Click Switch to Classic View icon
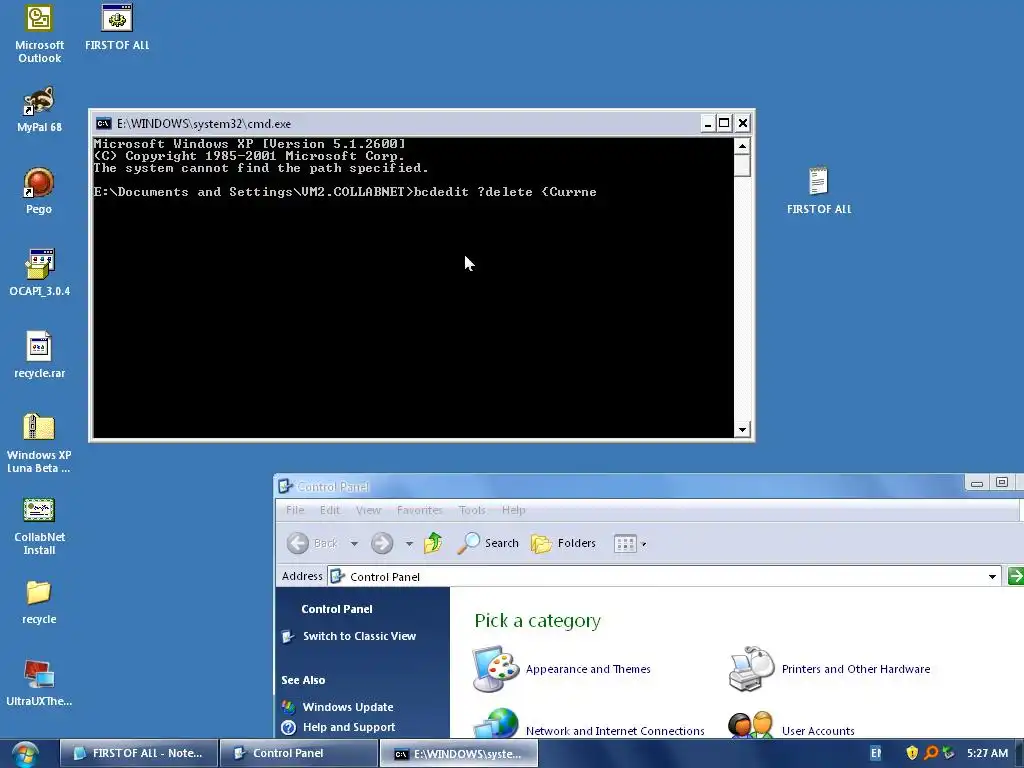 point(288,636)
